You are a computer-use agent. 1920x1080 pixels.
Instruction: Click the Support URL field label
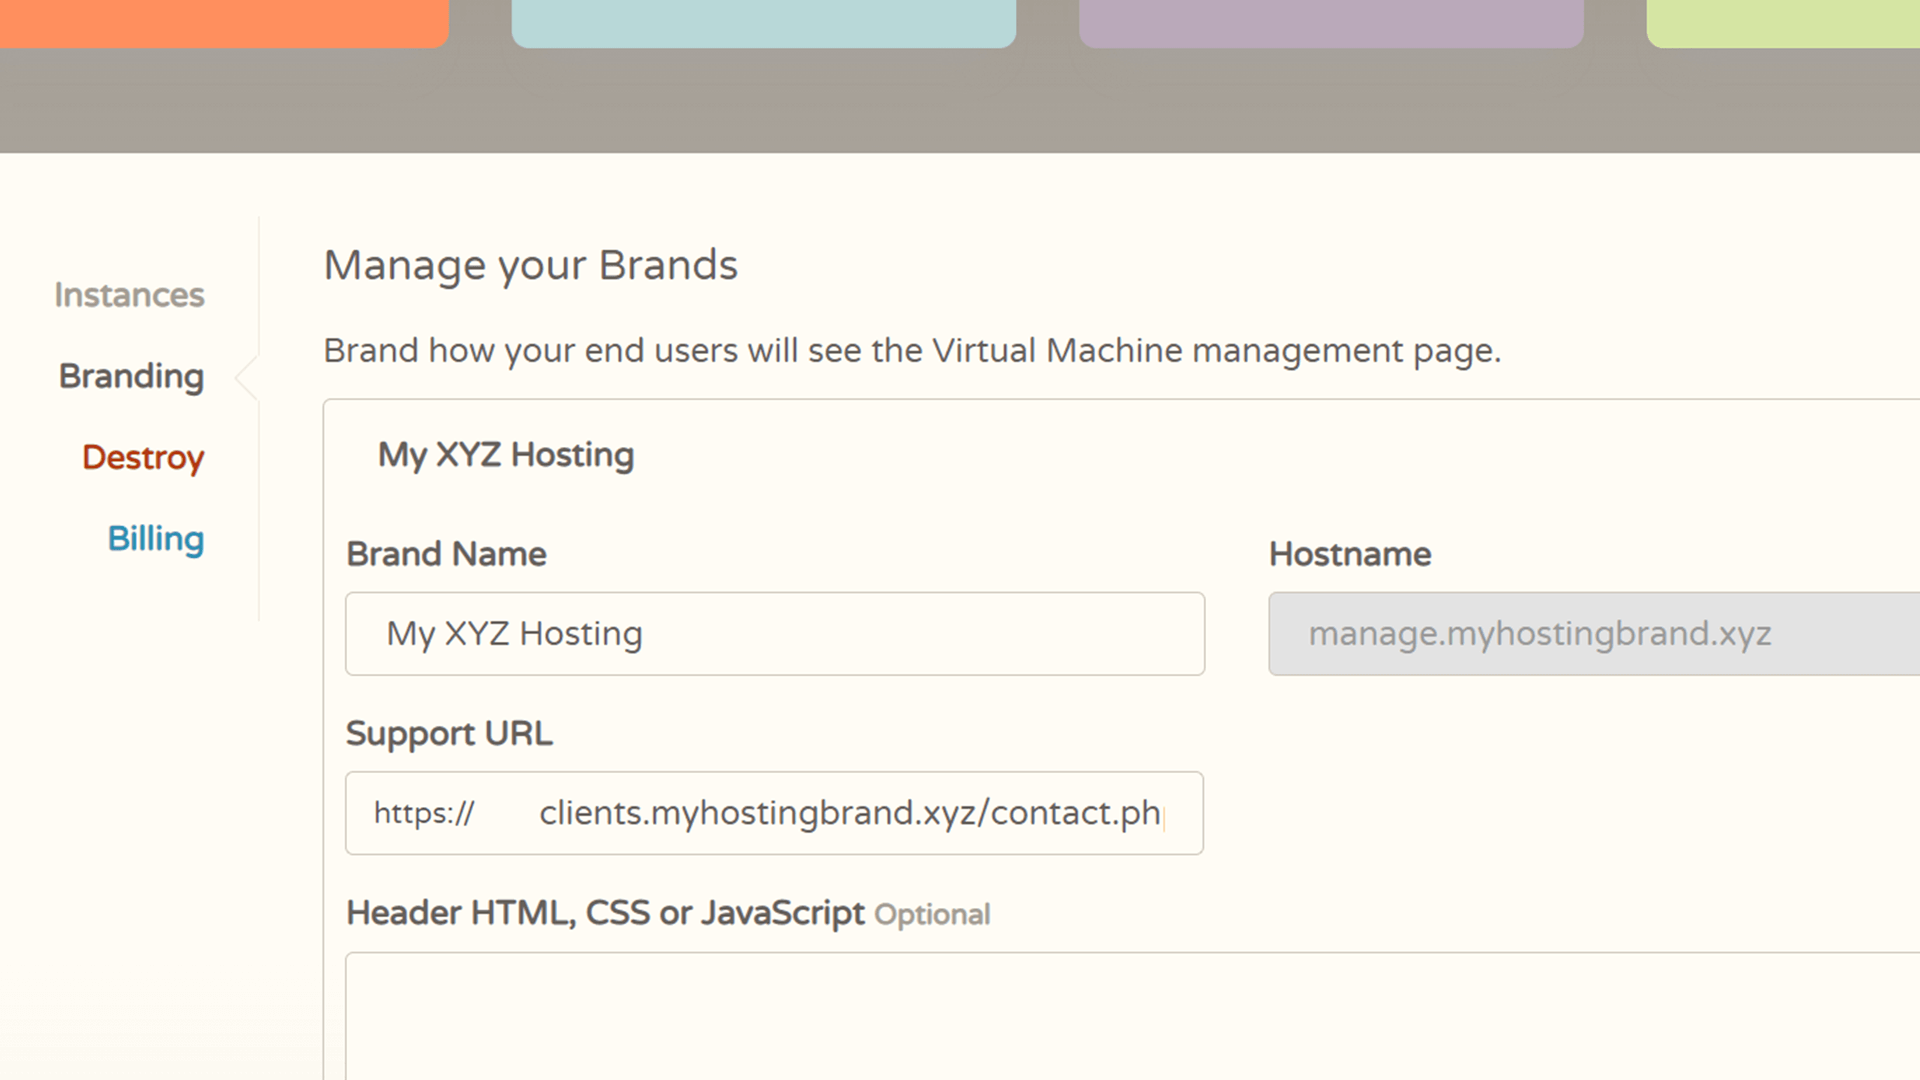tap(449, 733)
